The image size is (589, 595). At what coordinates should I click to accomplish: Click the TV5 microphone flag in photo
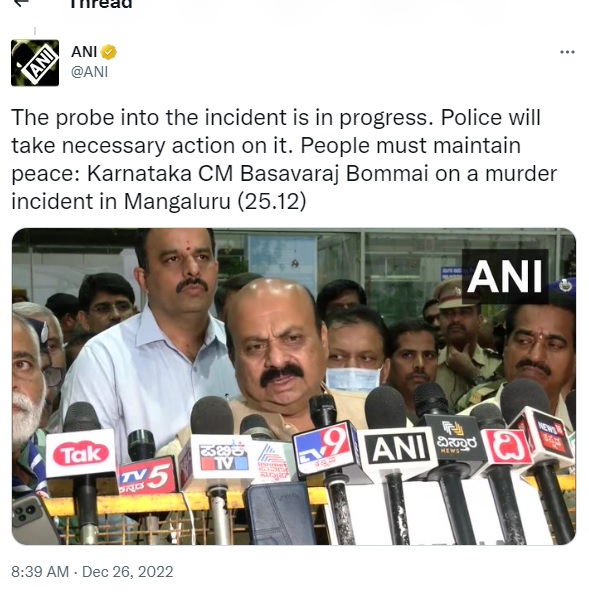(147, 476)
